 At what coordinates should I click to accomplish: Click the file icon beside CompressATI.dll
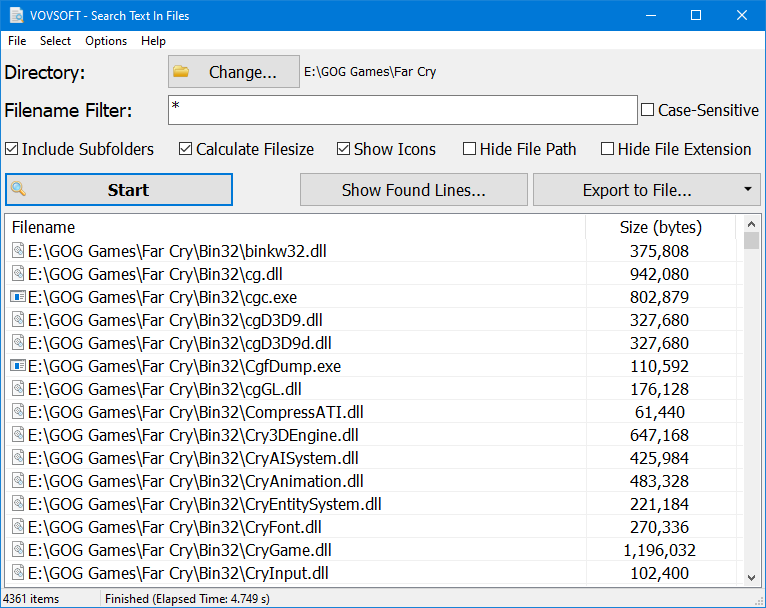coord(18,411)
